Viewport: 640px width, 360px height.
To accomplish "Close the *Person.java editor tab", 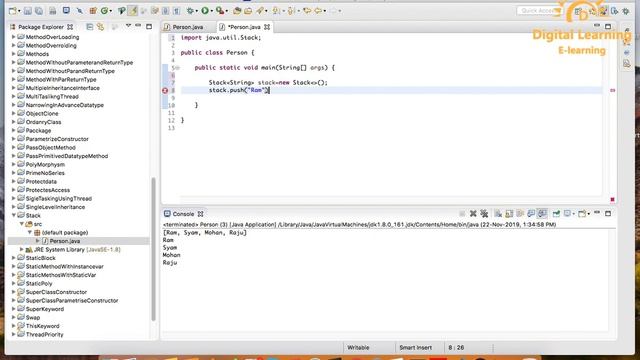I will tap(267, 27).
